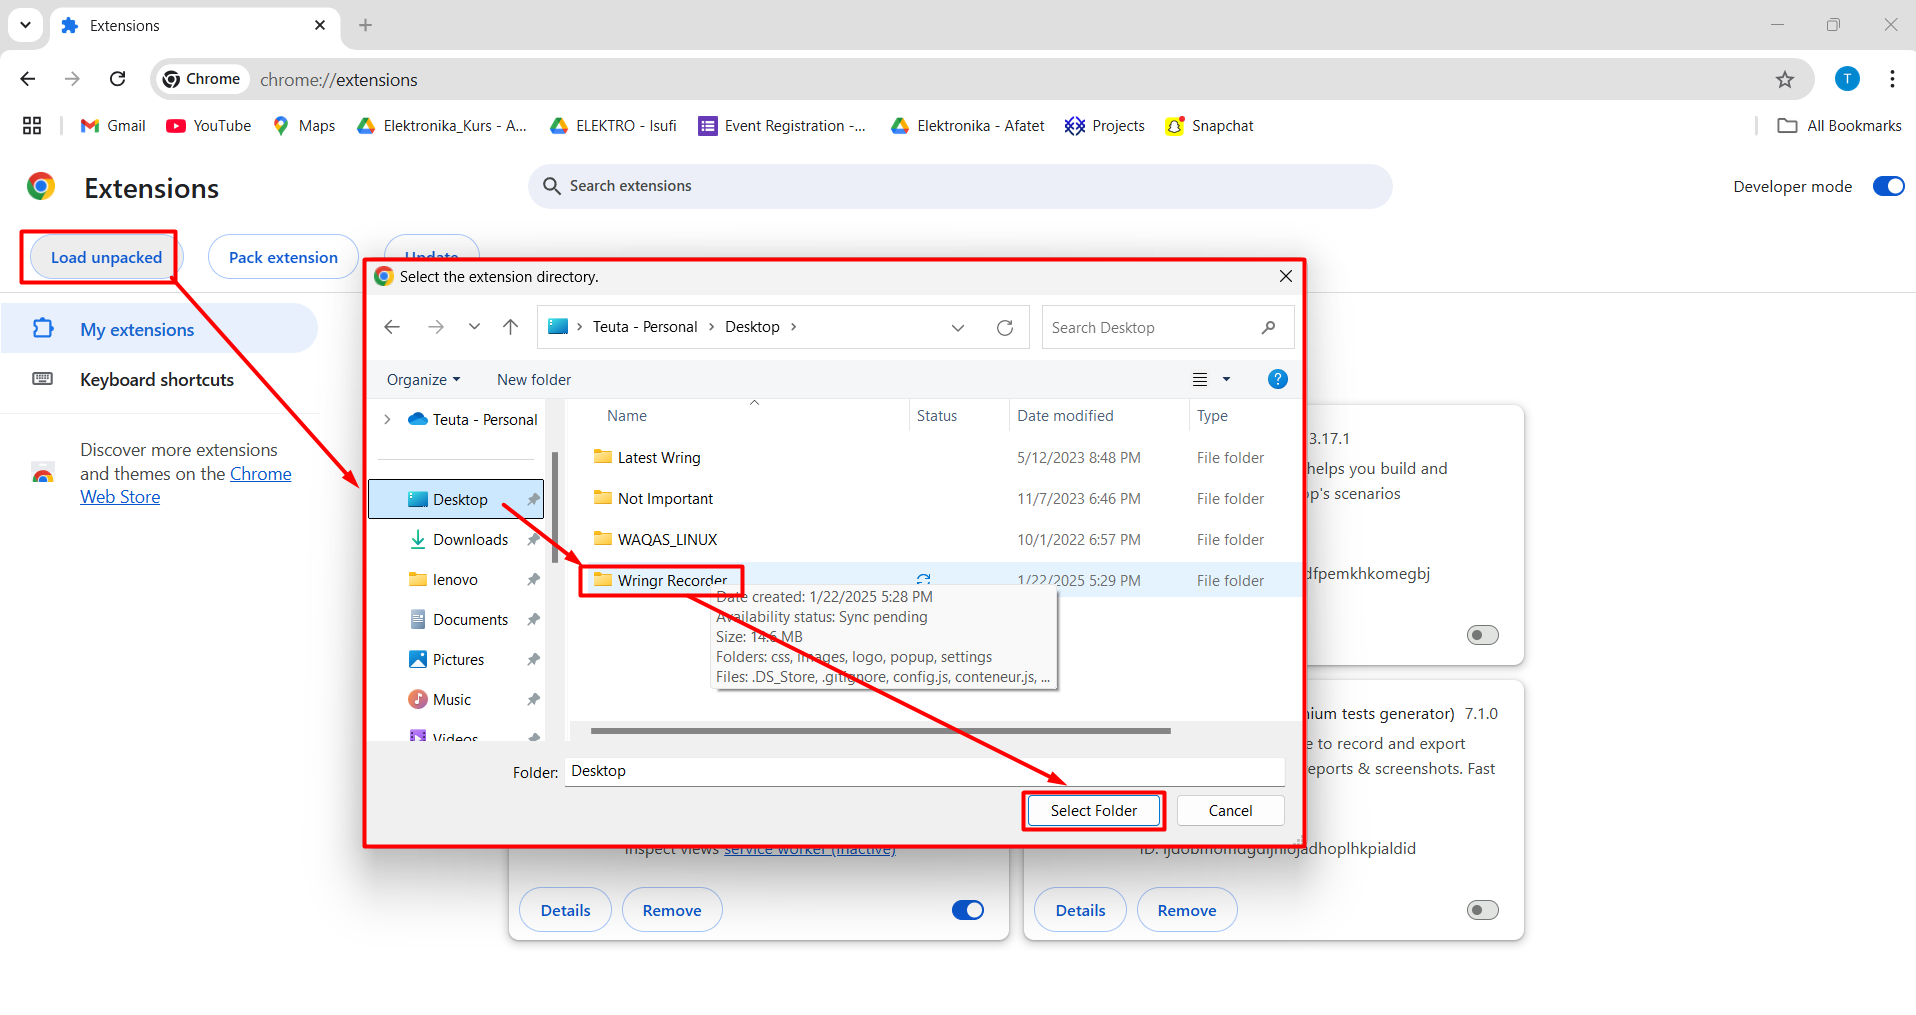The height and width of the screenshot is (1015, 1916).
Task: Click Load unpacked button
Action: tap(106, 258)
